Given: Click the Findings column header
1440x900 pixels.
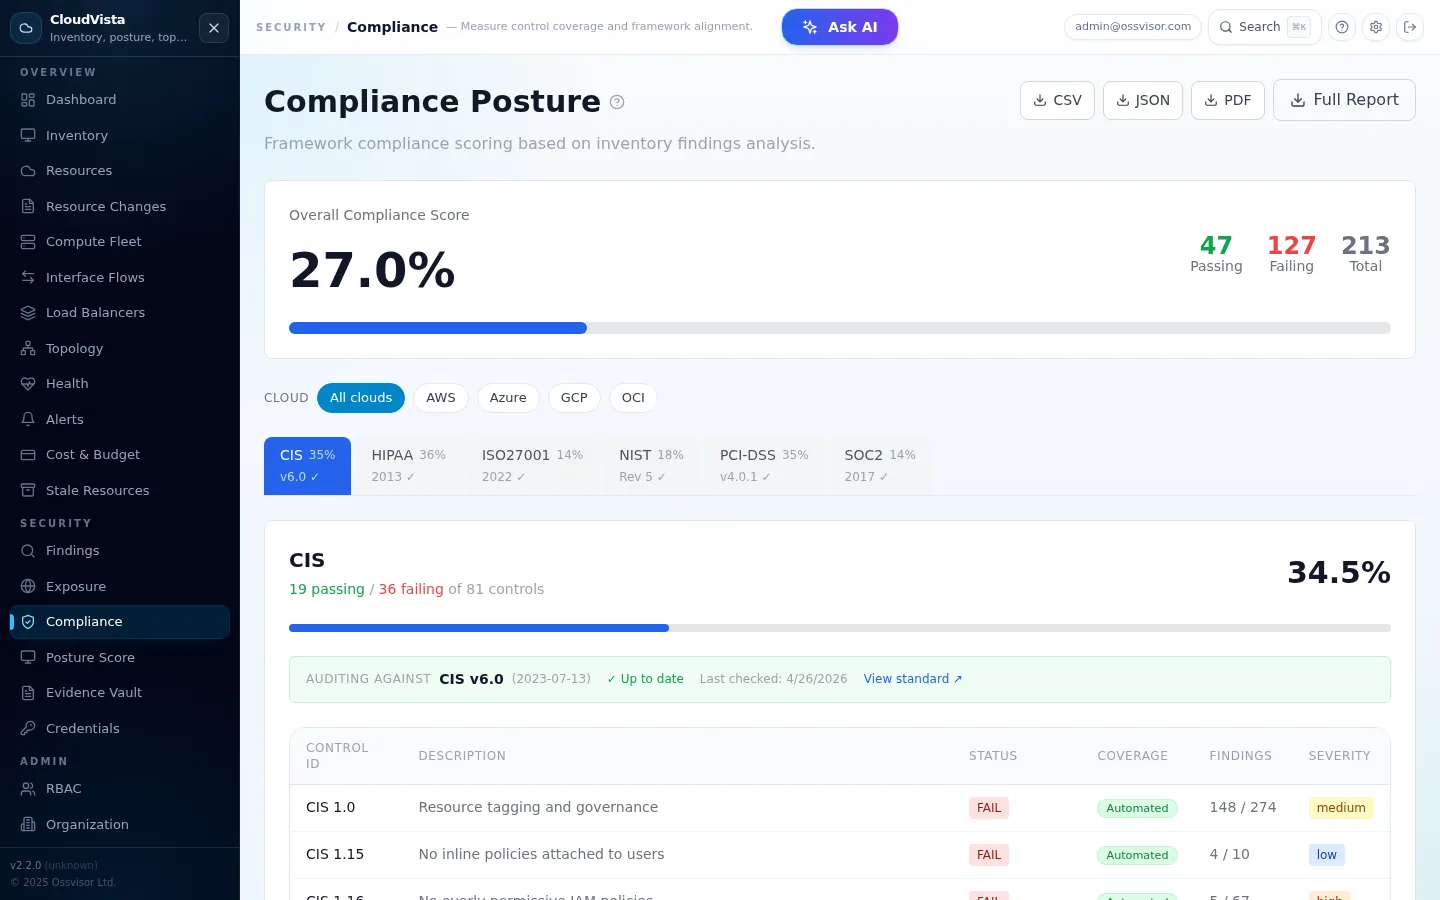Looking at the screenshot, I should tap(1241, 756).
